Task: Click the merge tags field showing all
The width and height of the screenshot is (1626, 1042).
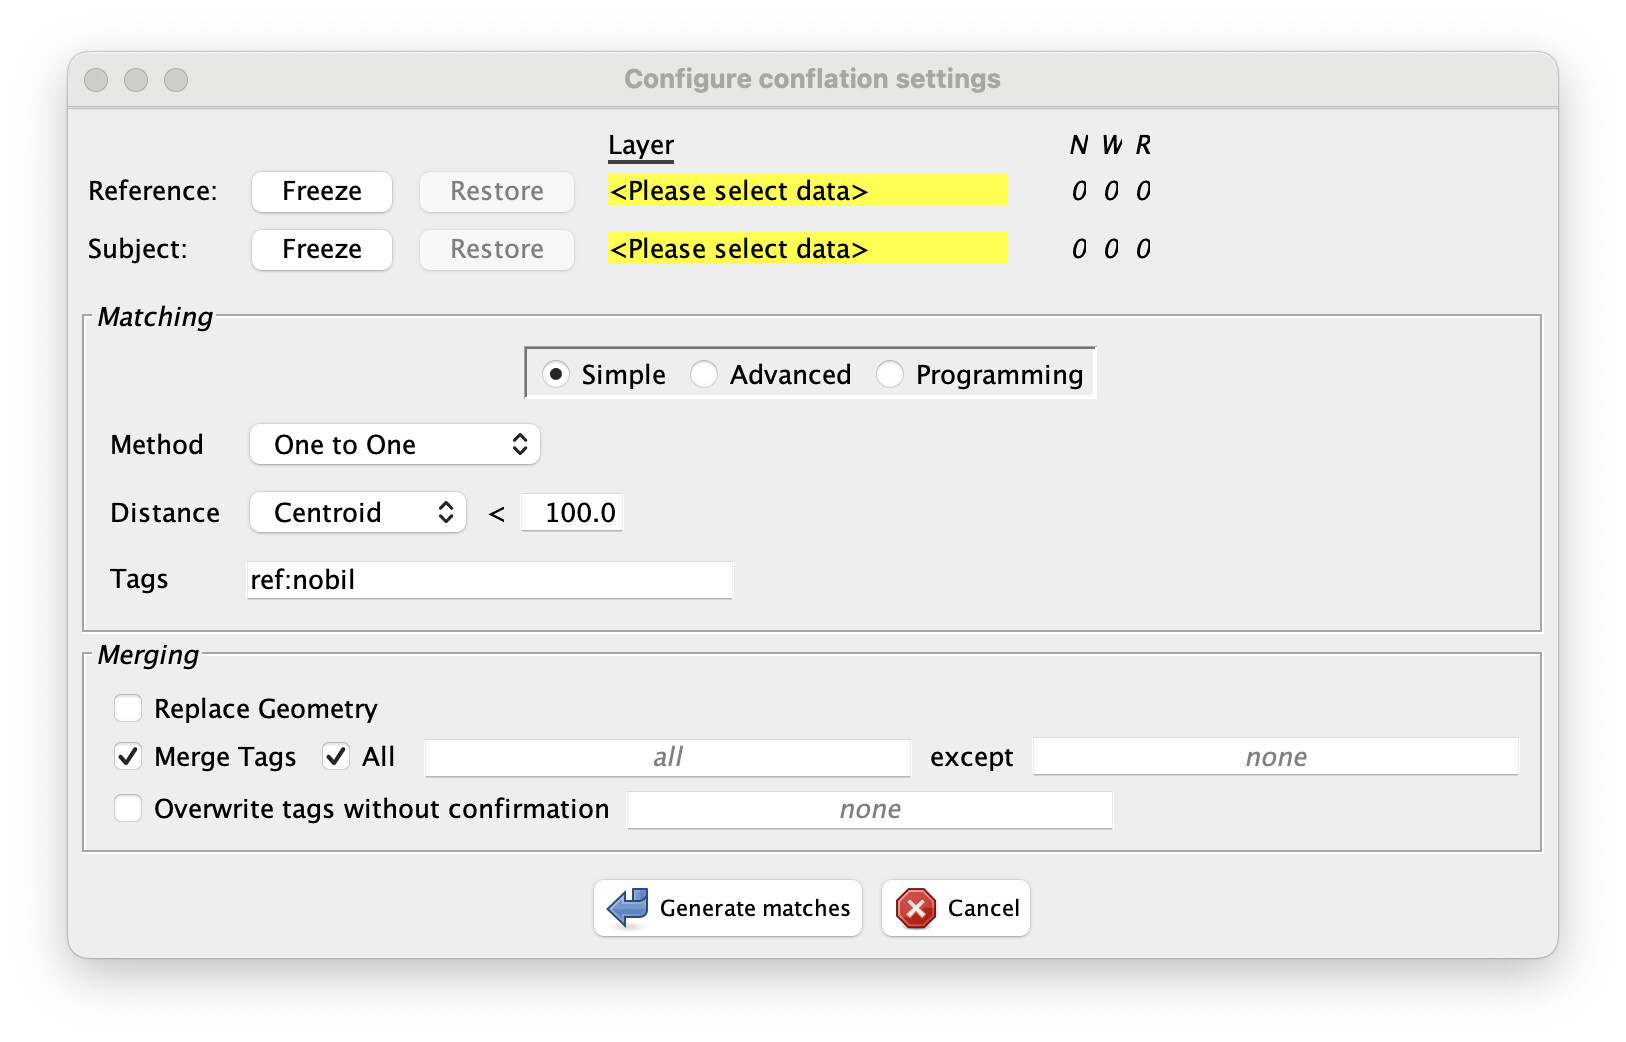Action: (668, 757)
